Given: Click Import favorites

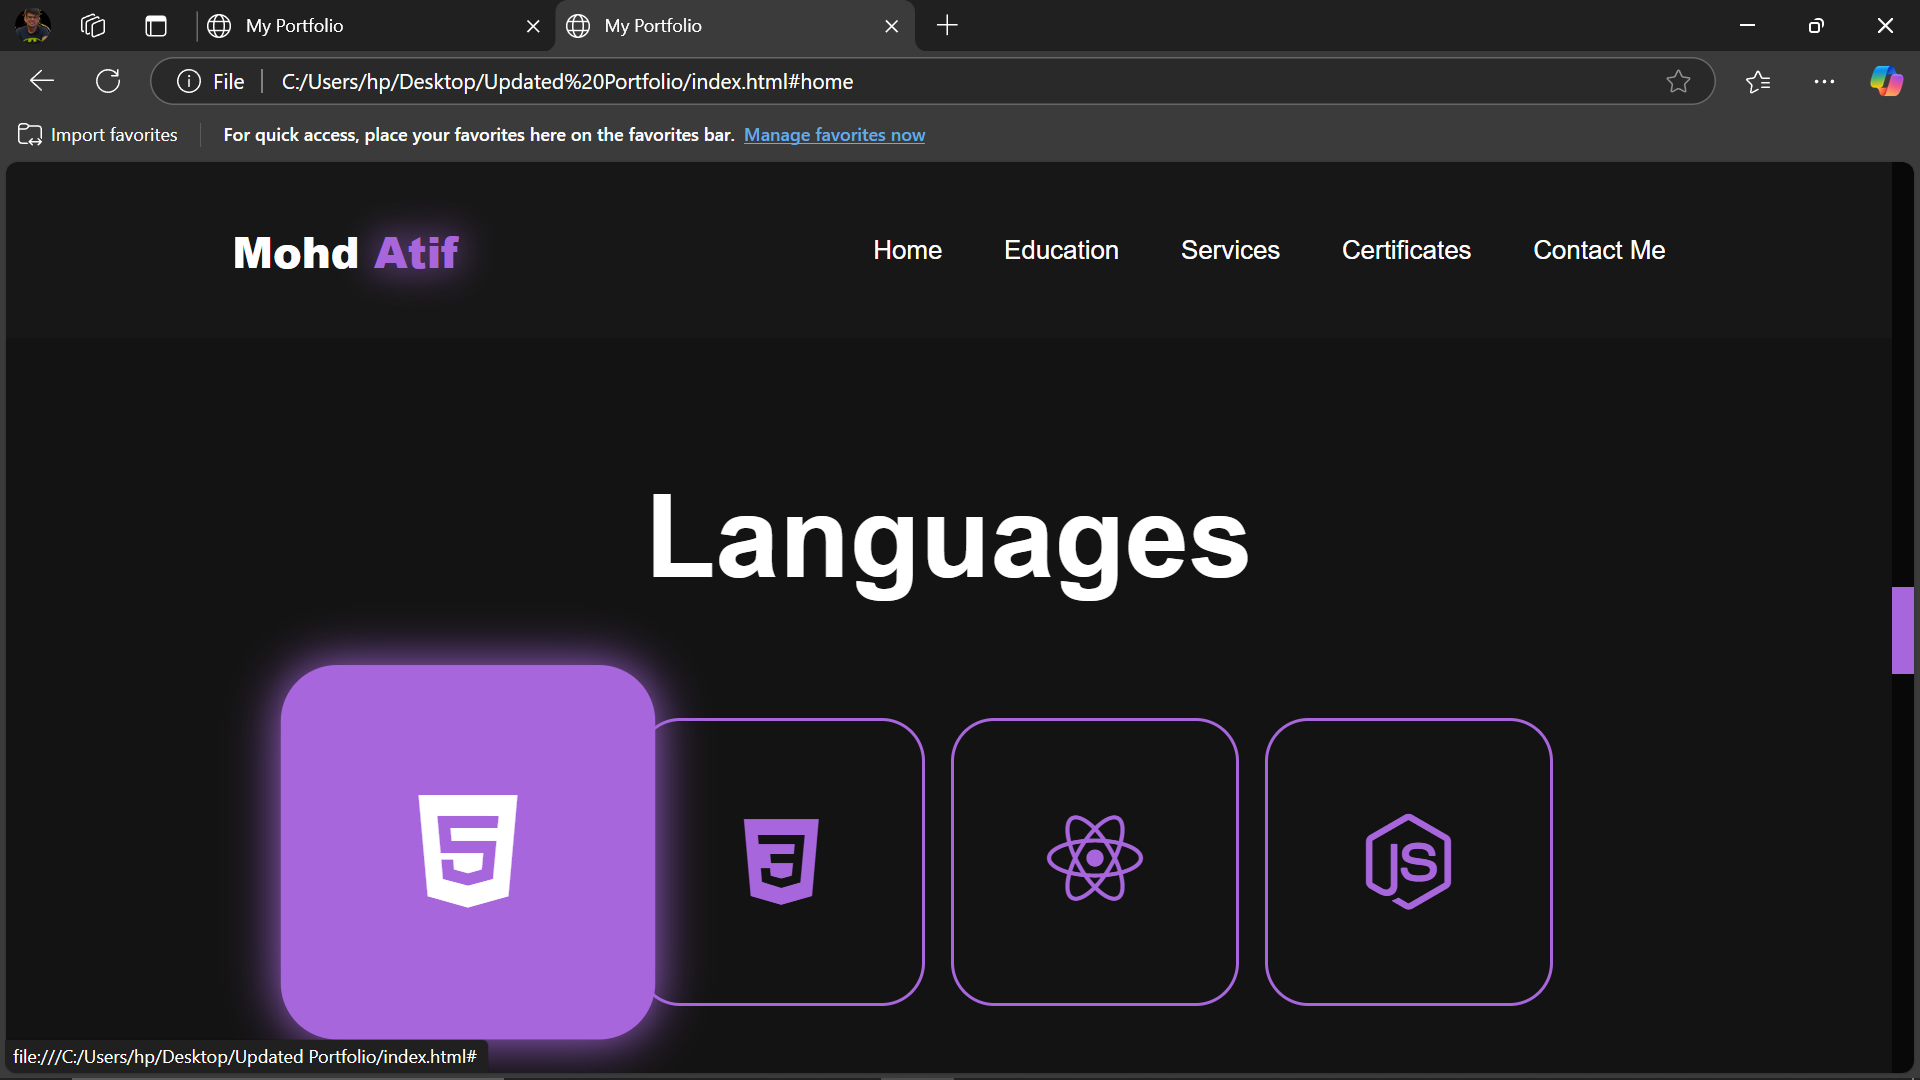Looking at the screenshot, I should tap(97, 134).
